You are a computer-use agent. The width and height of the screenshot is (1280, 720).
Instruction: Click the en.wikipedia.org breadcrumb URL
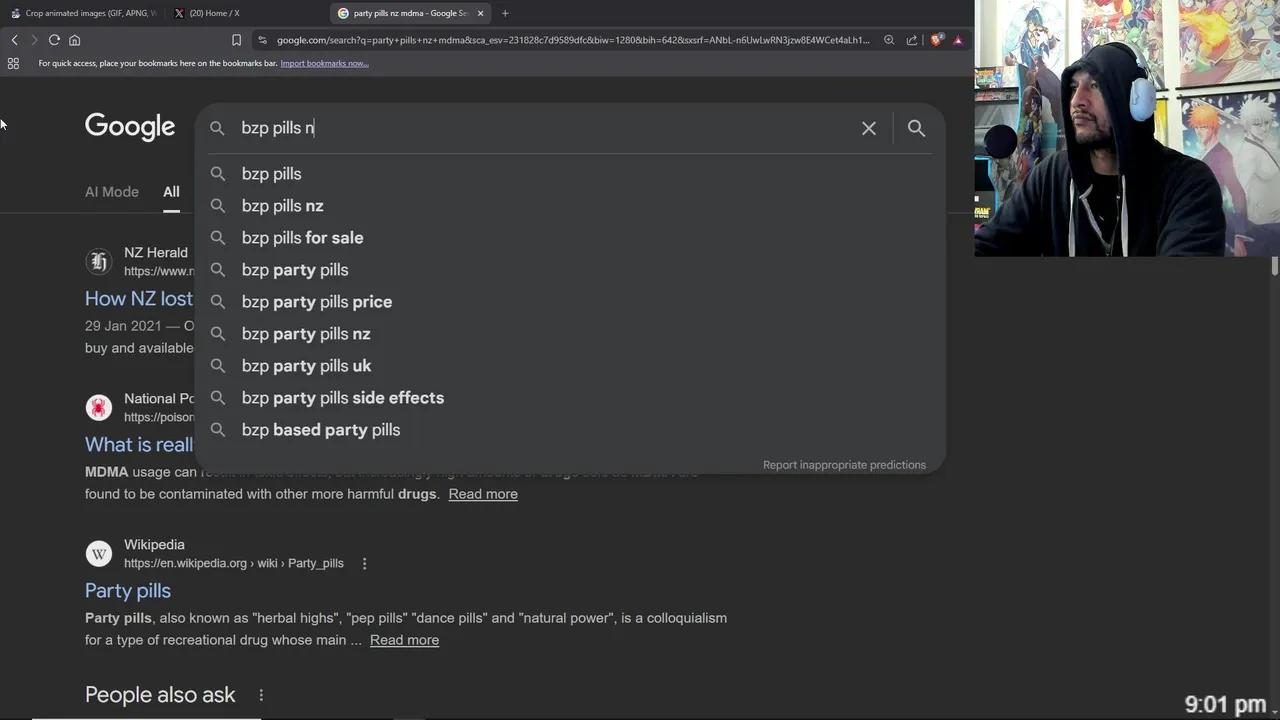click(234, 563)
